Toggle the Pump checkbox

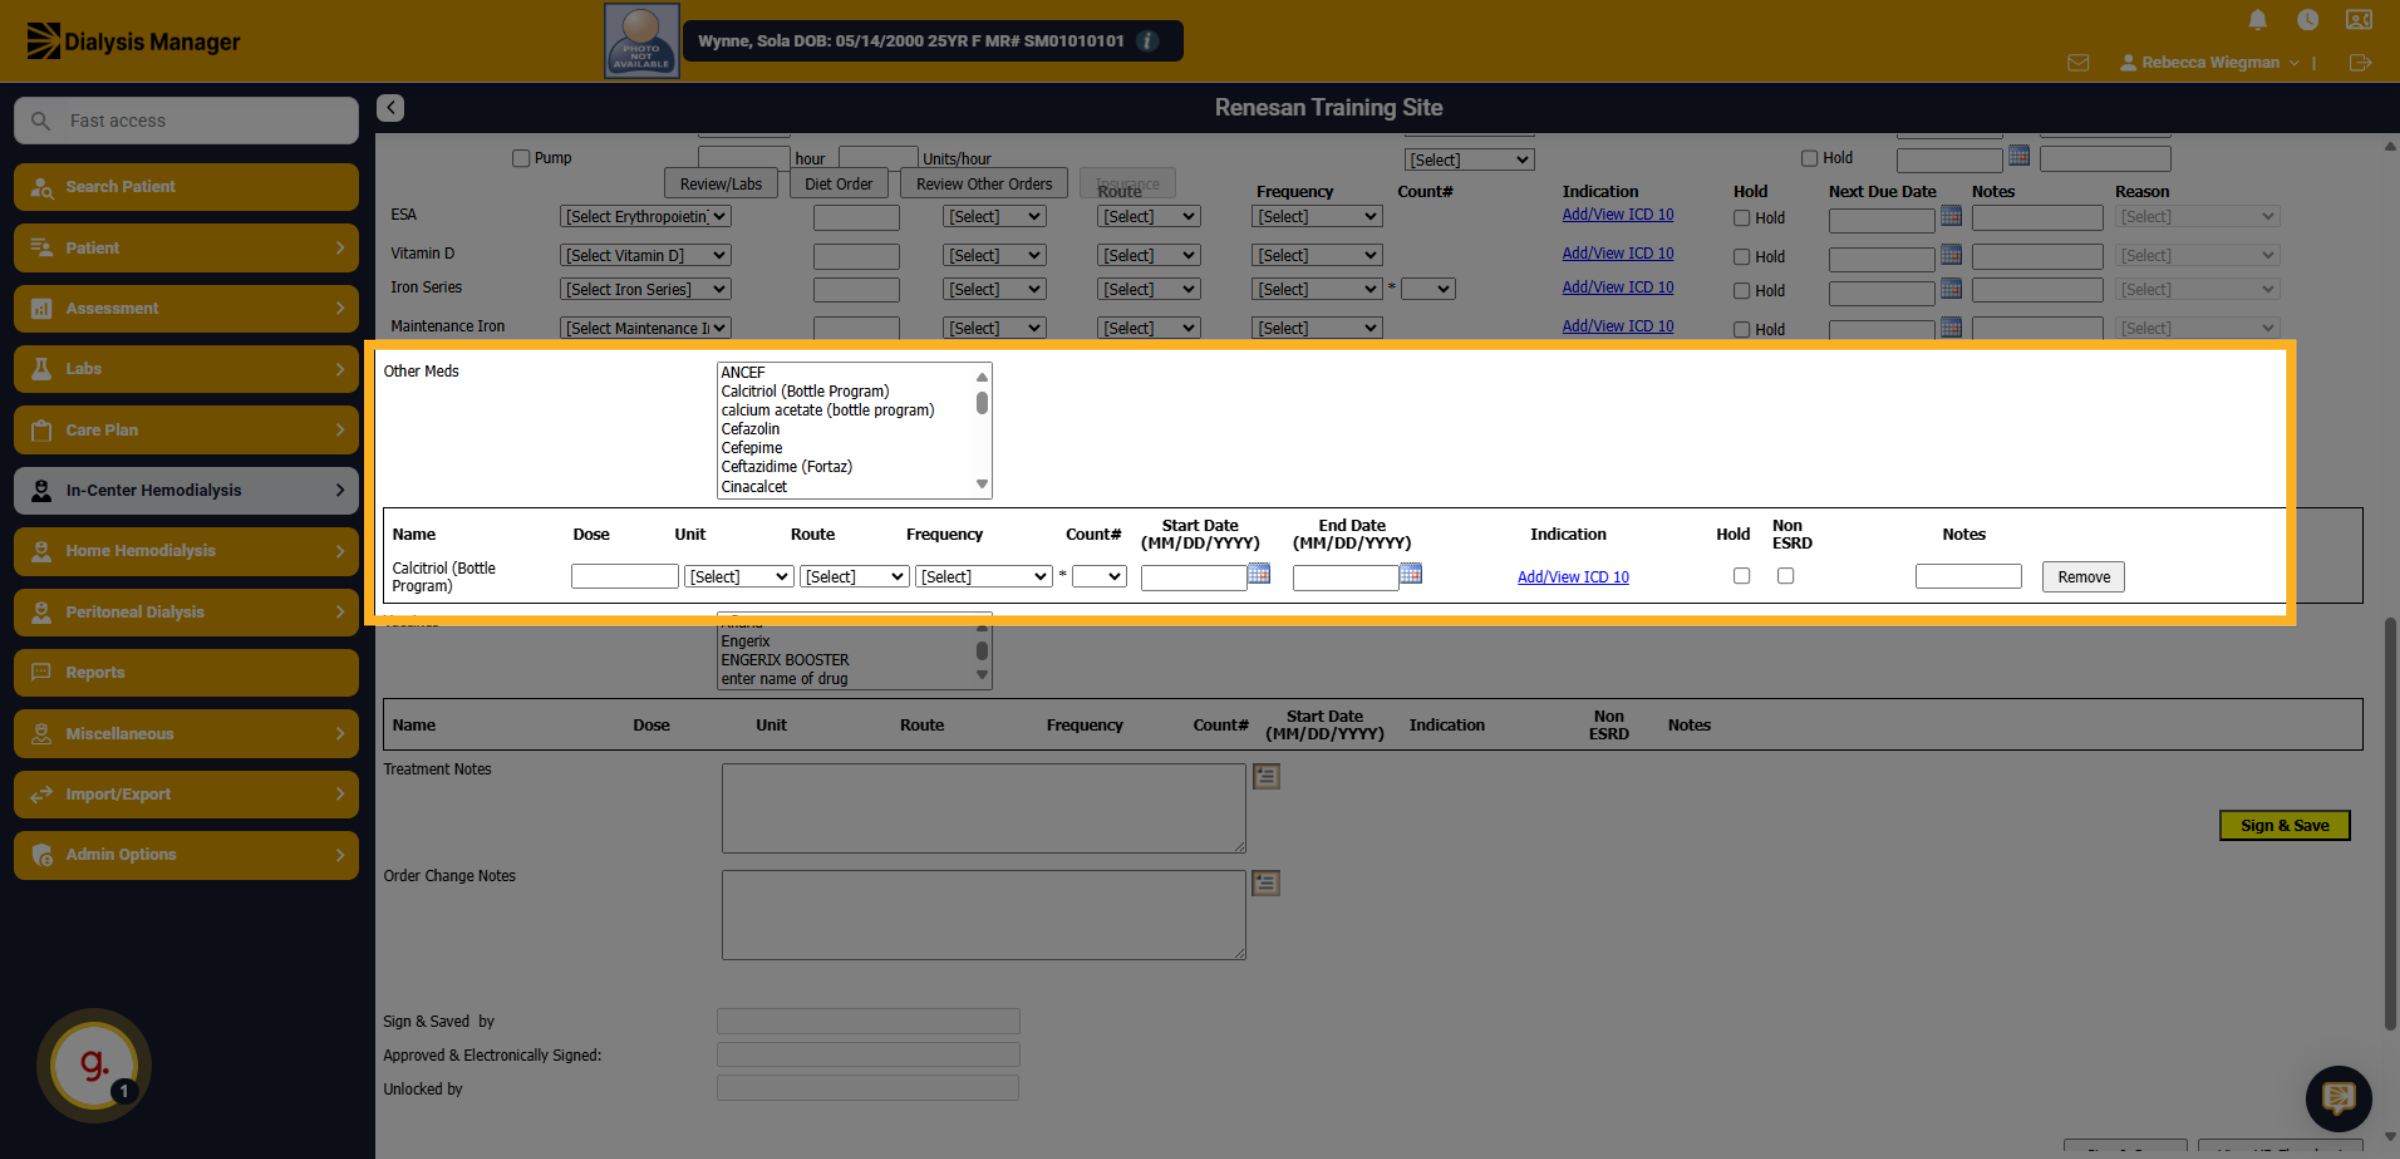[x=521, y=158]
